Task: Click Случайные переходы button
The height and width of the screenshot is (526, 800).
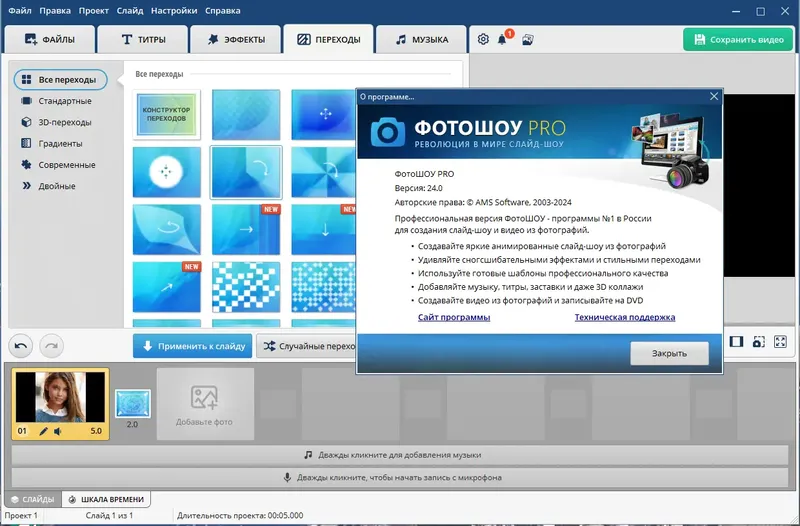Action: (306, 346)
